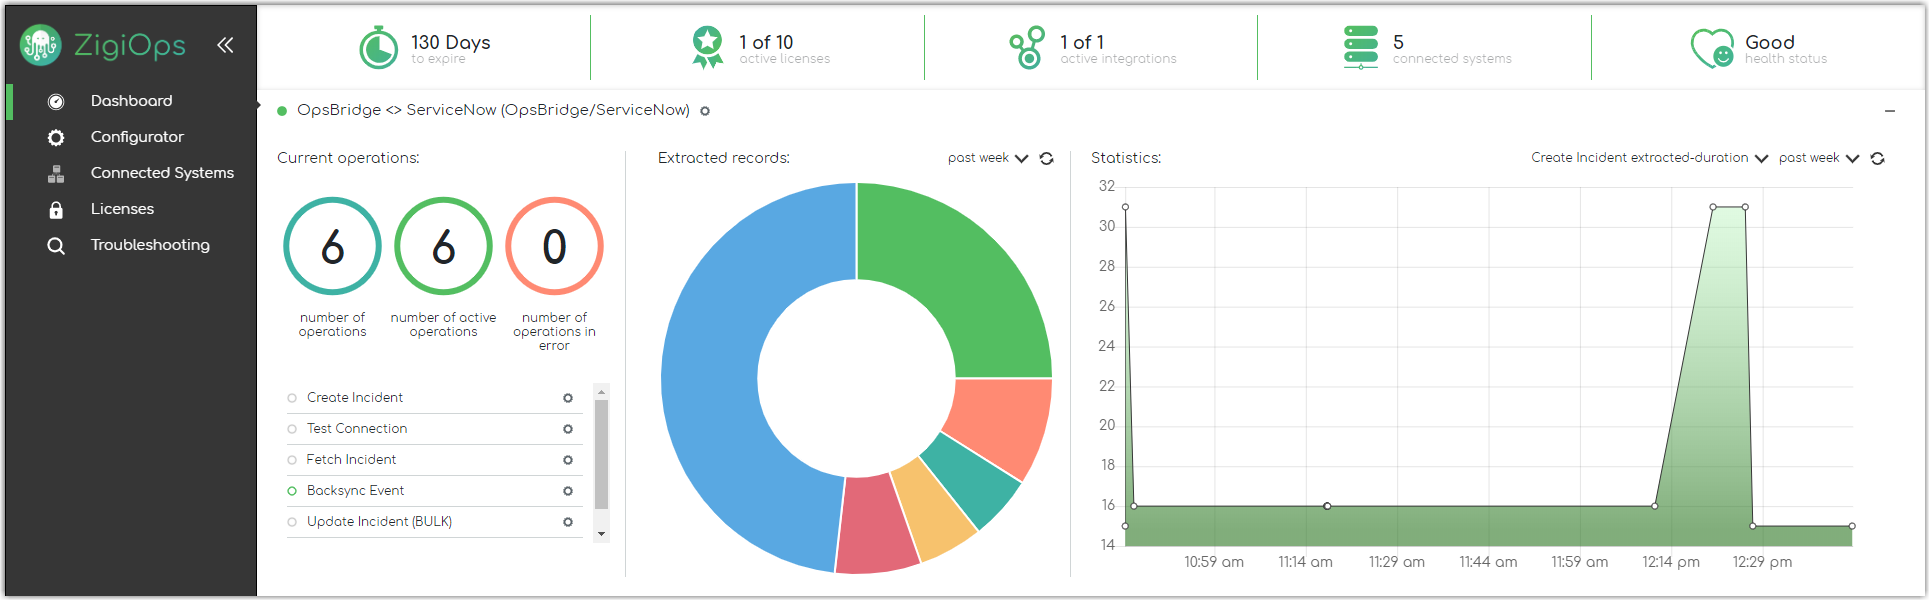Go to Connected Systems menu item

(162, 173)
